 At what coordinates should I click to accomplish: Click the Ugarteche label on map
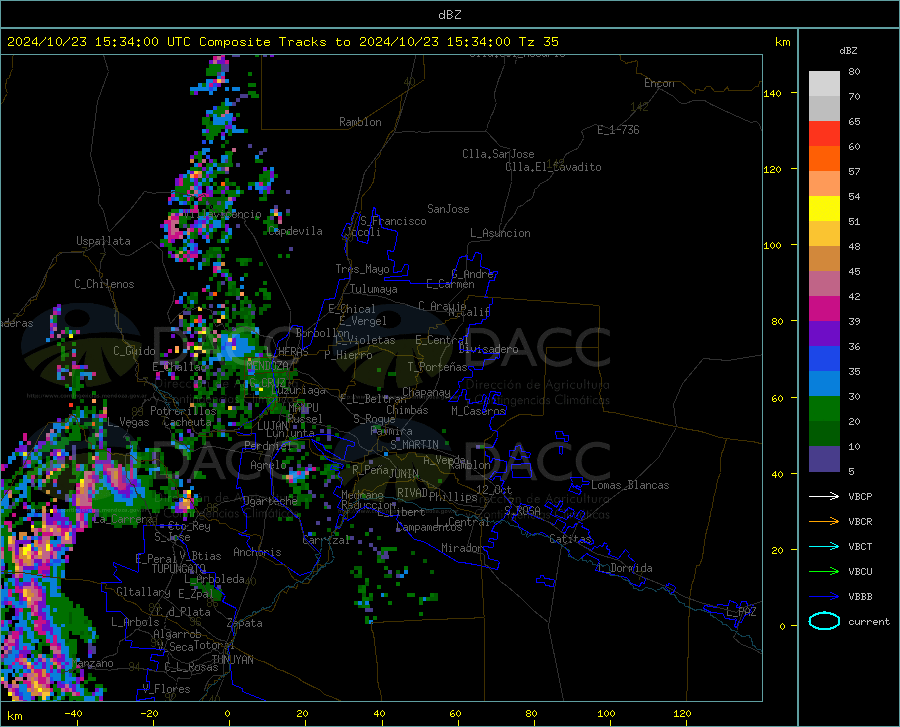tap(270, 501)
